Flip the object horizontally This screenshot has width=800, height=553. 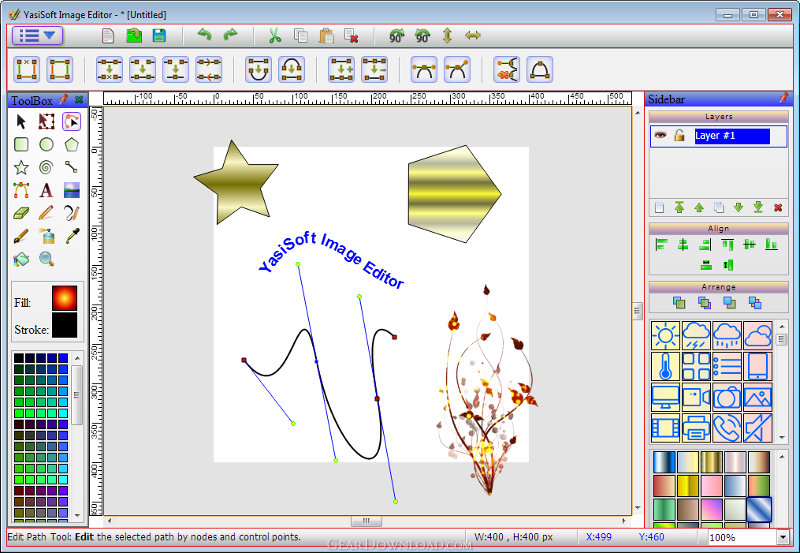[x=473, y=36]
